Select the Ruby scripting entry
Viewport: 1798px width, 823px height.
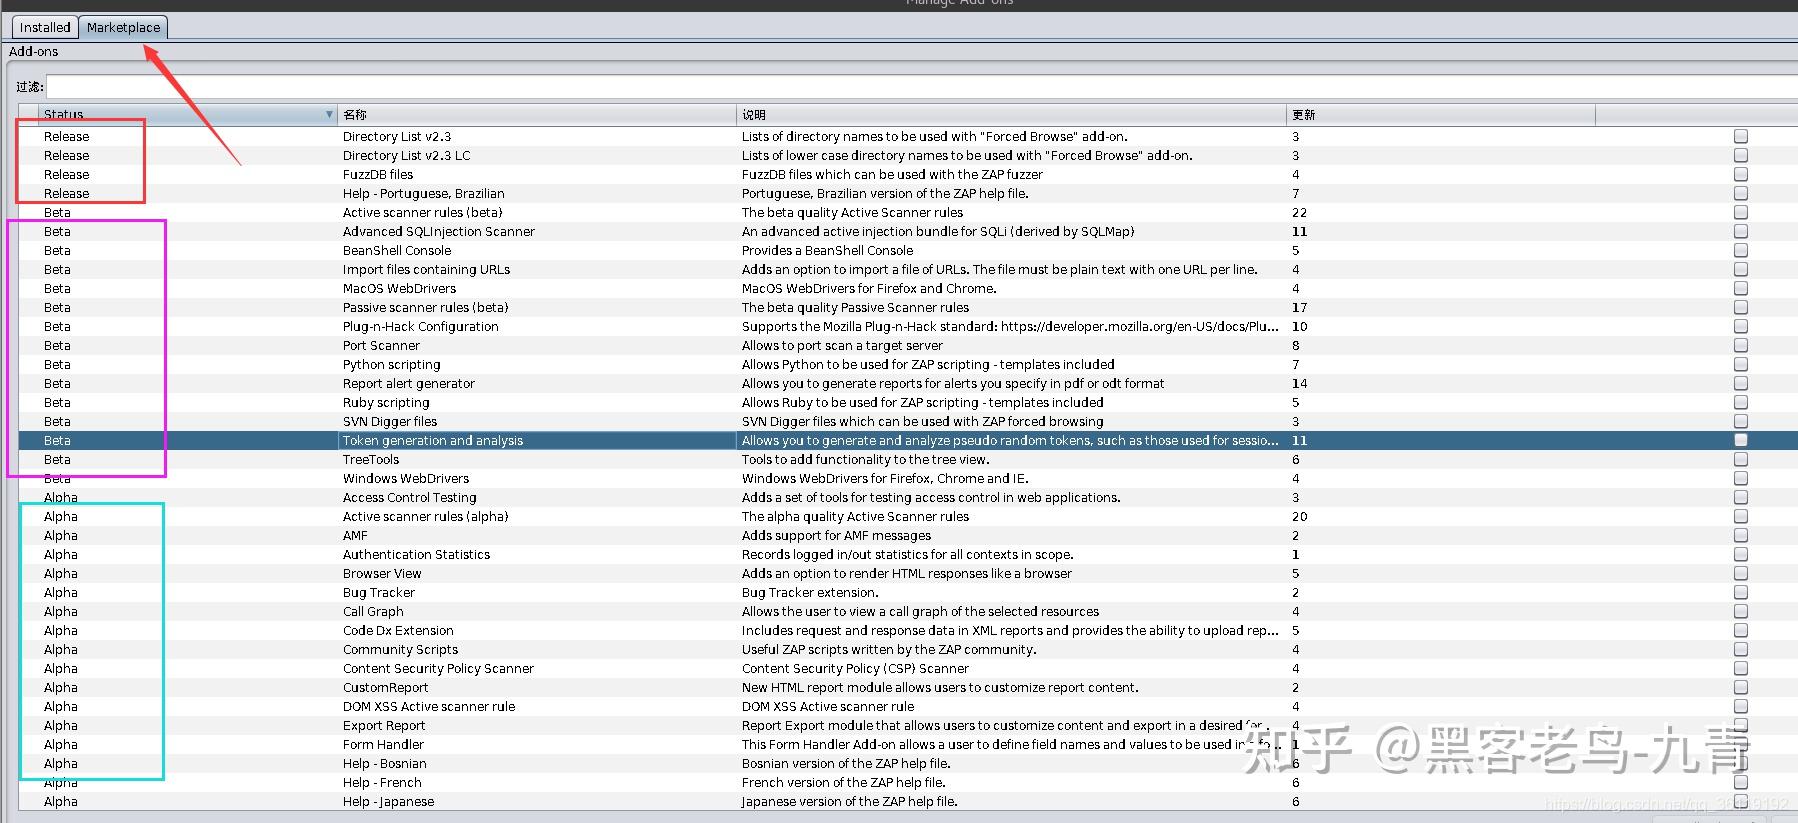[x=385, y=402]
